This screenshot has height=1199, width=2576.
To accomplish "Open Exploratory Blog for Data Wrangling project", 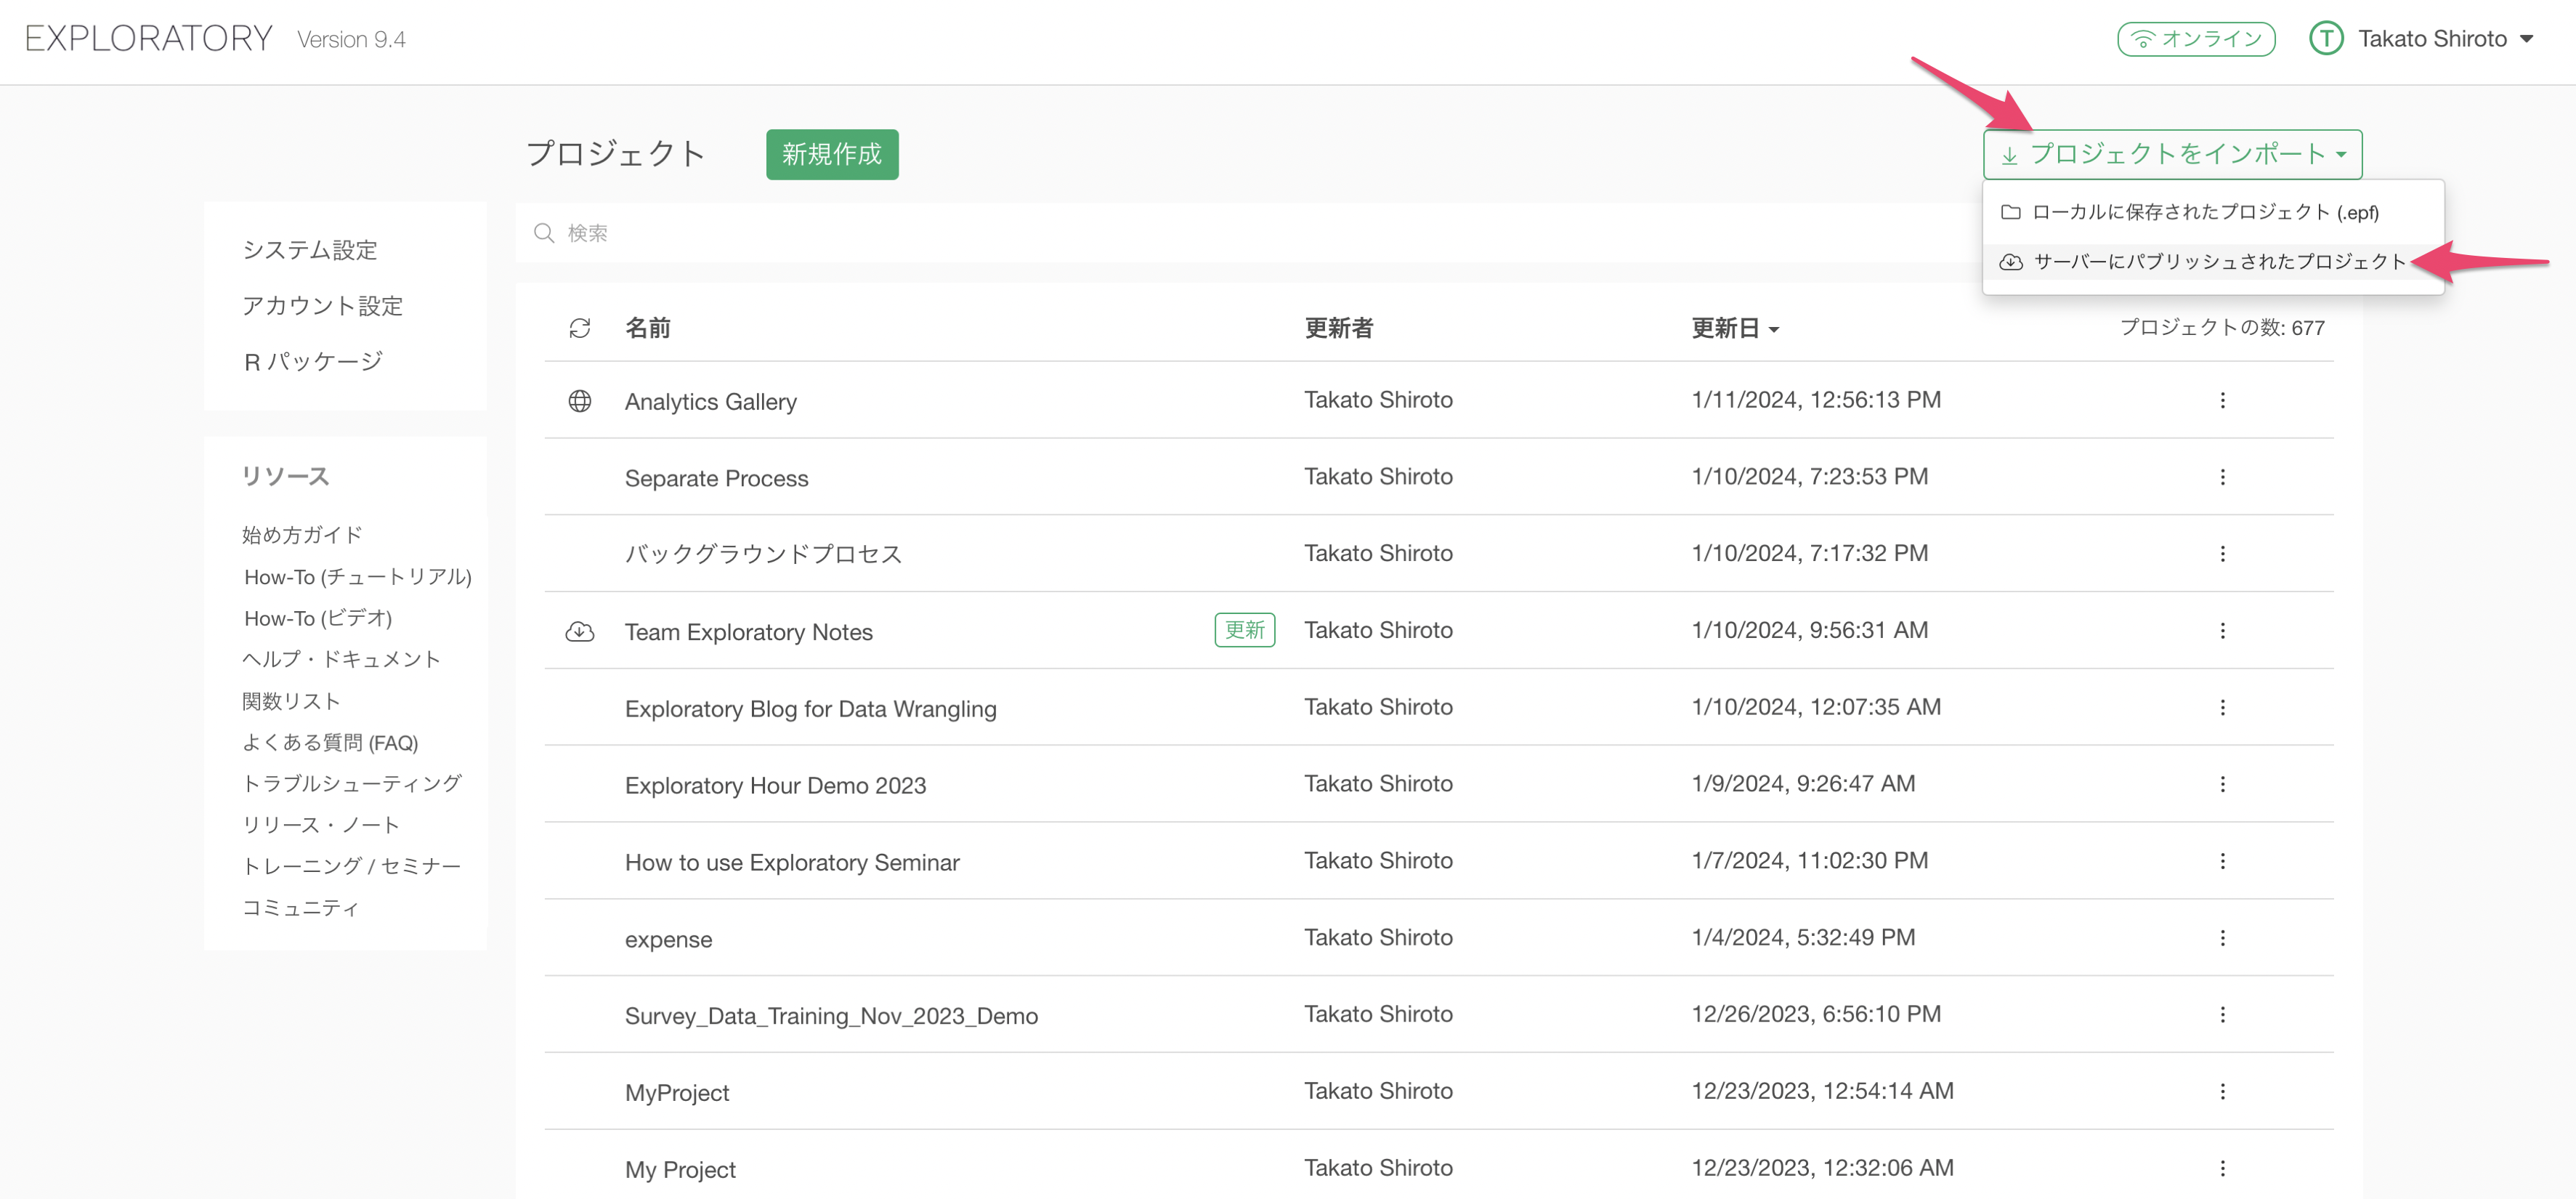I will coord(810,709).
